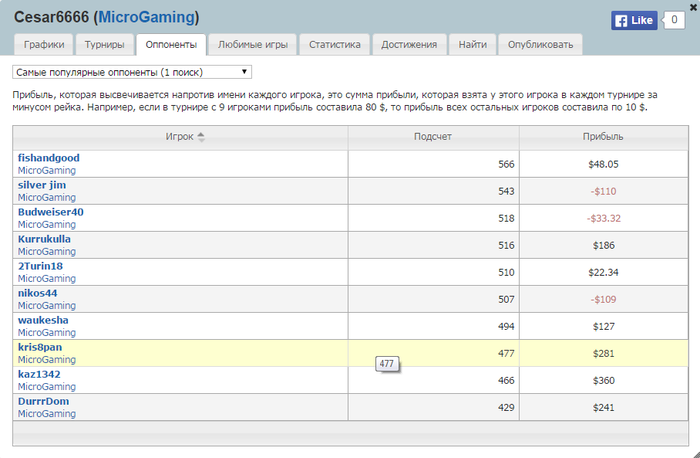Screen dimensions: 700x458
Task: Open the Самые популярные оппоненты dropdown
Action: click(x=132, y=72)
